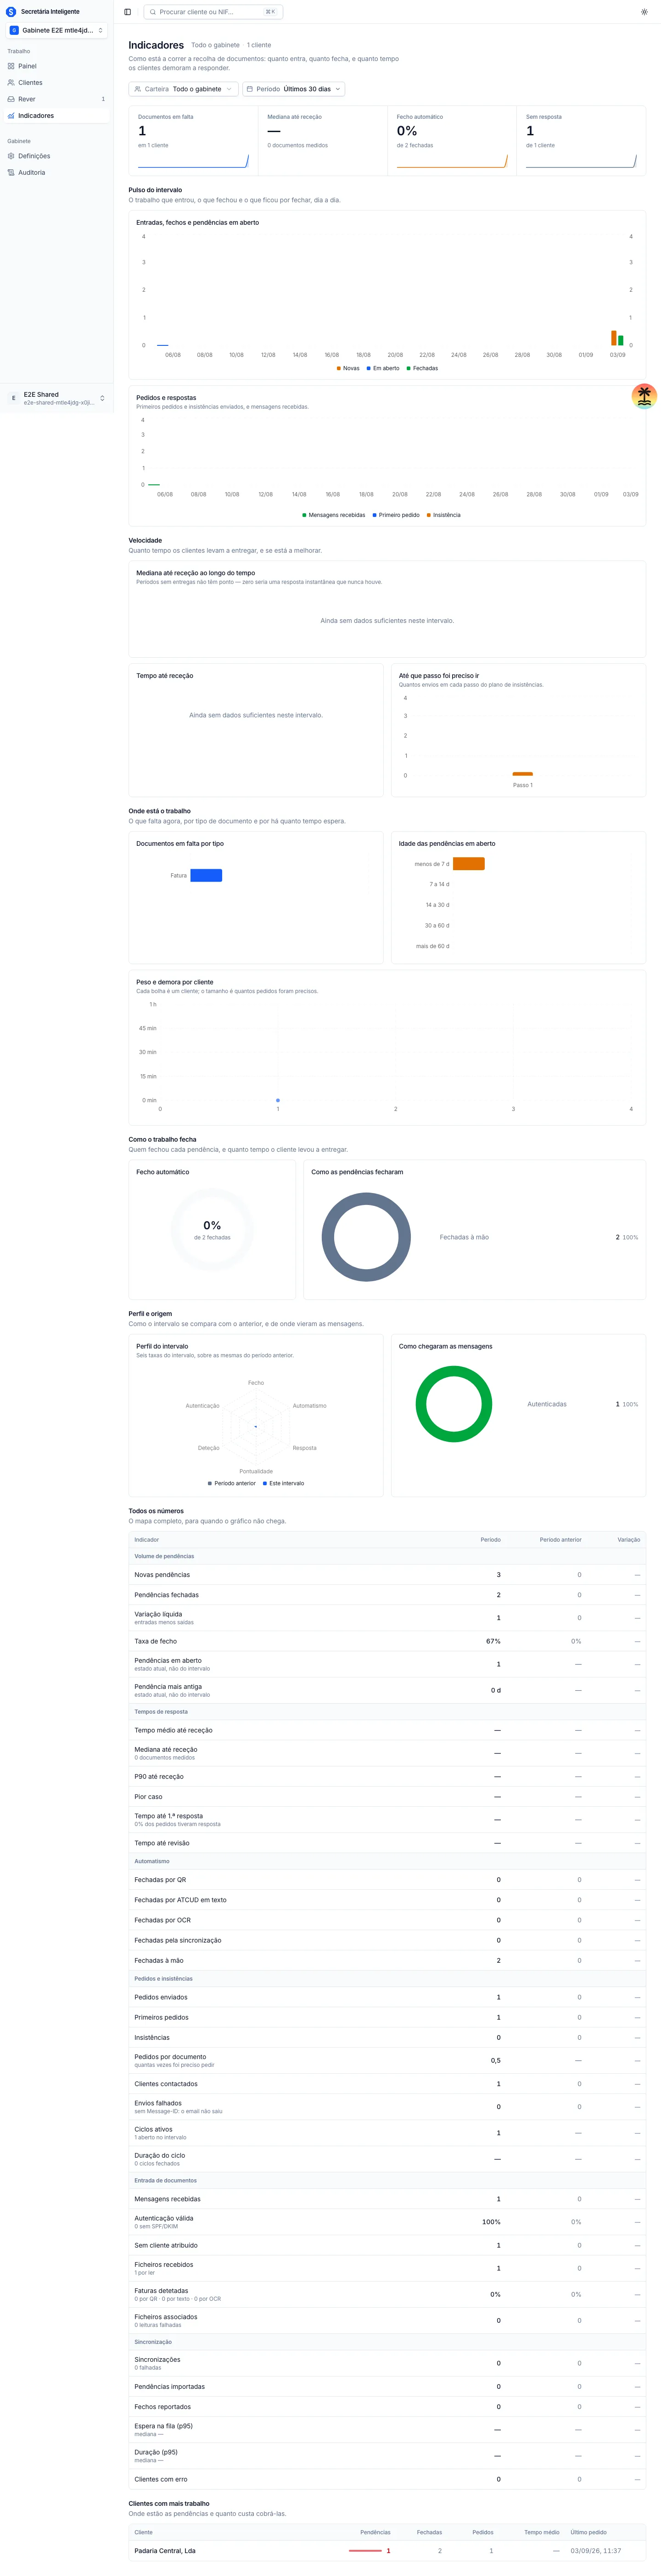Viewport: 661px width, 2576px height.
Task: Click the Sincronizações row label
Action: (x=158, y=2359)
